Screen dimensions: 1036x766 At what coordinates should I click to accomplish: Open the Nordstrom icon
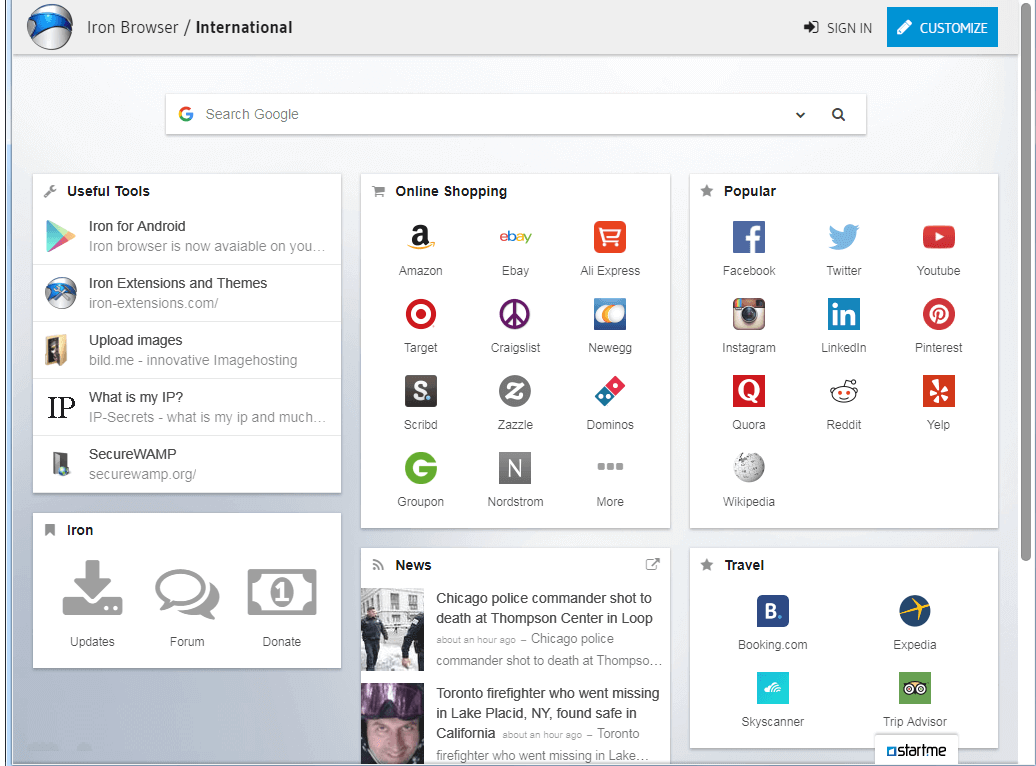pyautogui.click(x=515, y=468)
